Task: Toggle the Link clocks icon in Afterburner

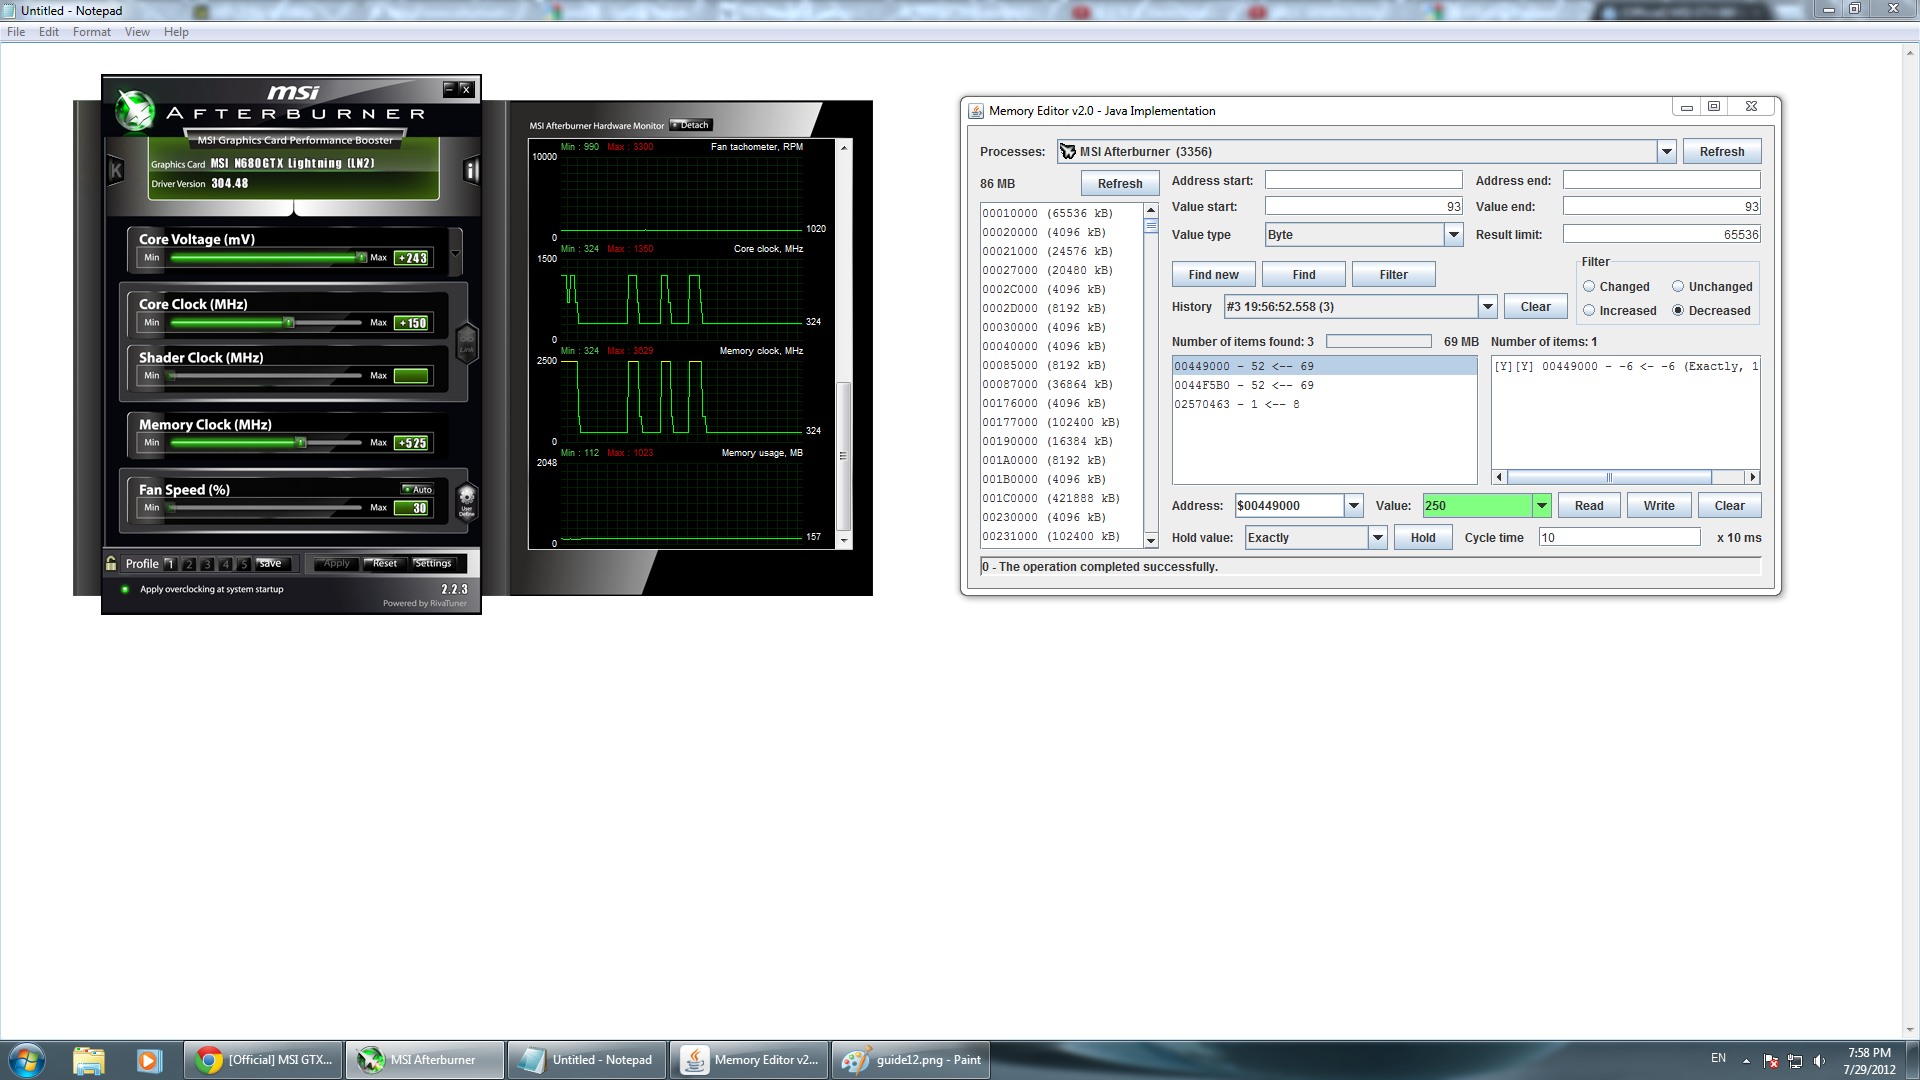Action: pos(466,343)
